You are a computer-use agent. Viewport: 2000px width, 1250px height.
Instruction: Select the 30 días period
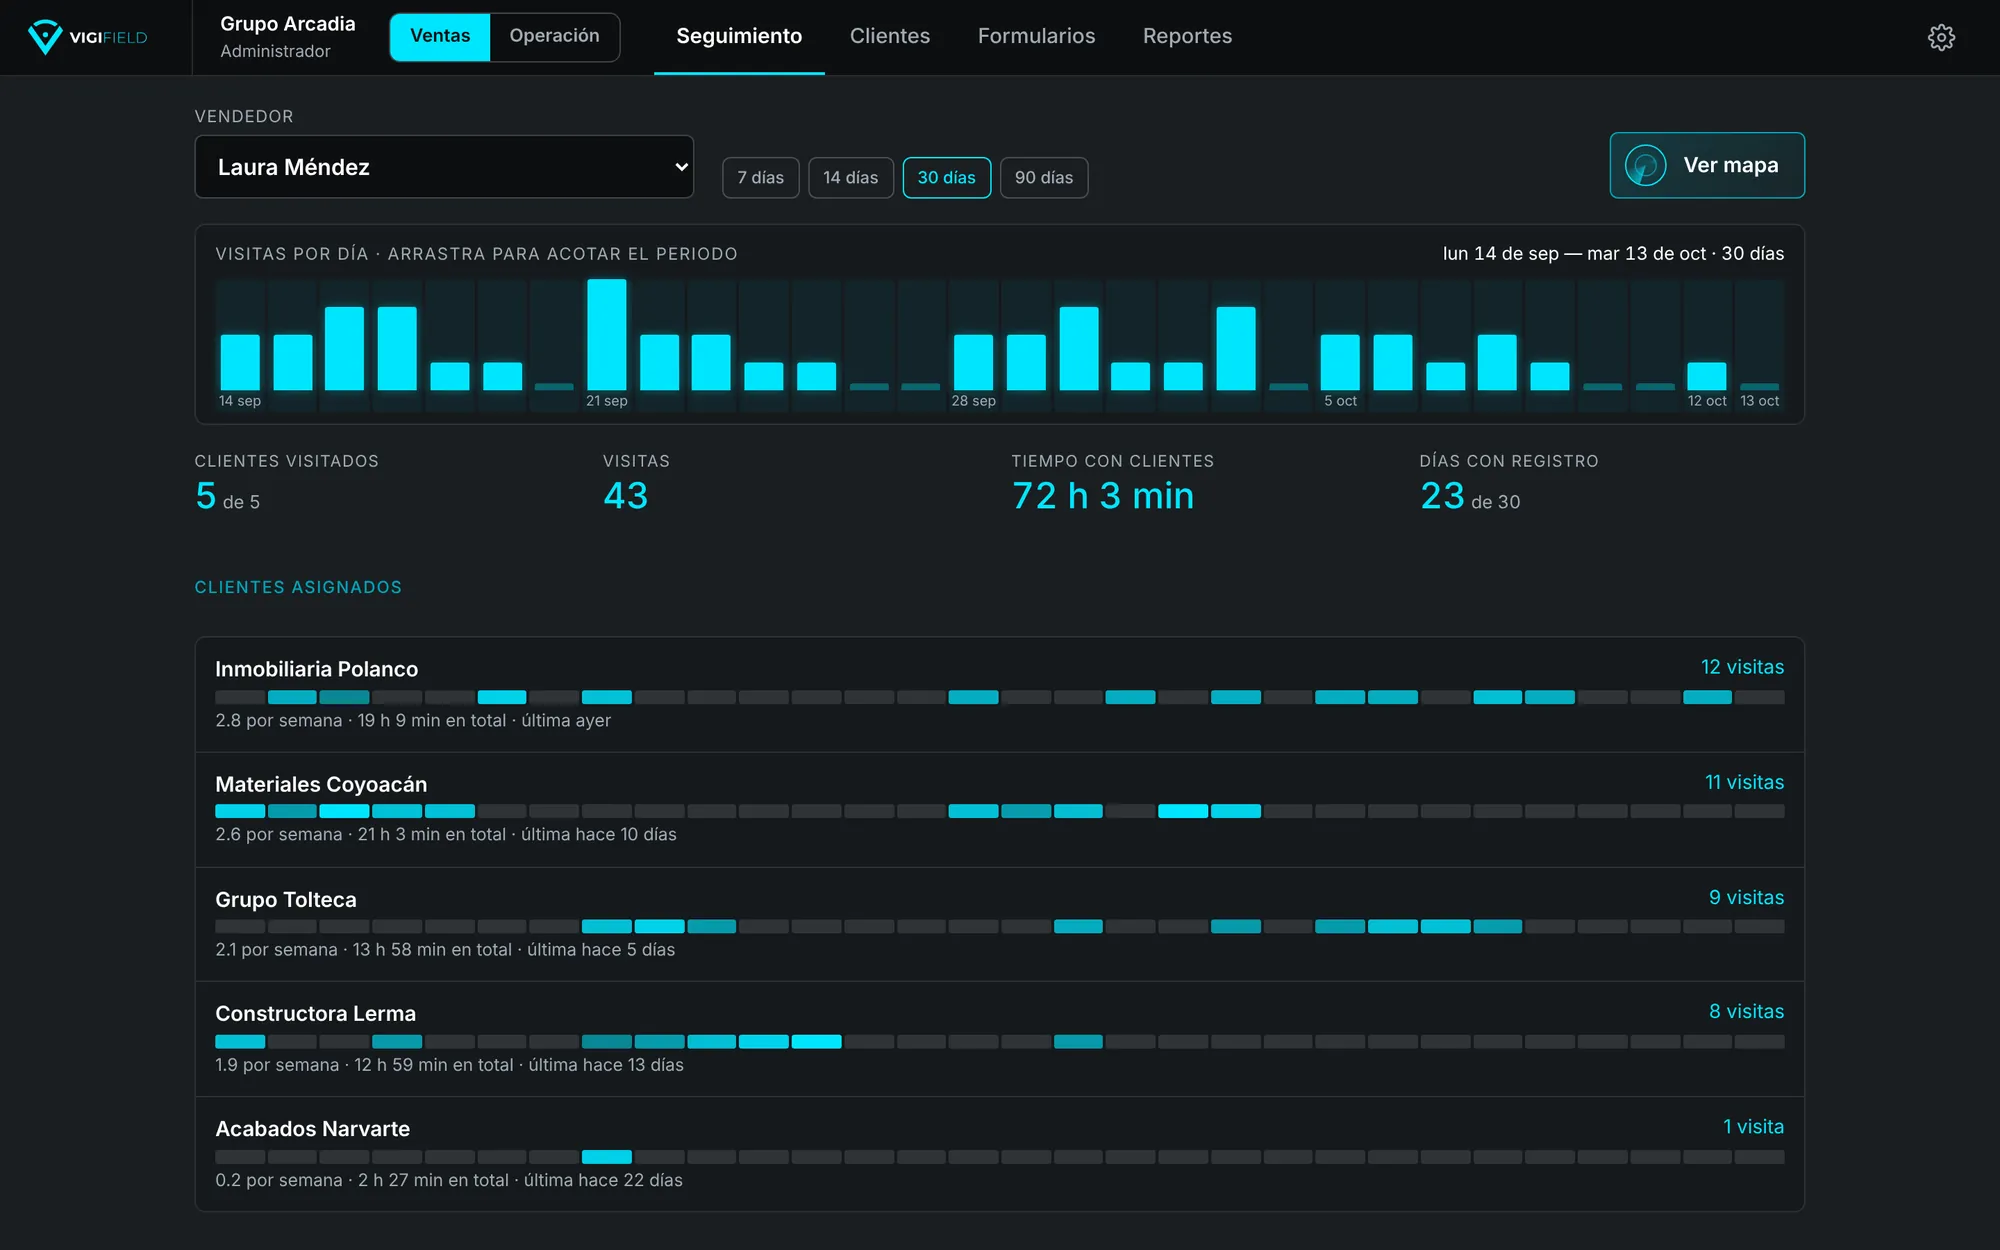click(947, 177)
